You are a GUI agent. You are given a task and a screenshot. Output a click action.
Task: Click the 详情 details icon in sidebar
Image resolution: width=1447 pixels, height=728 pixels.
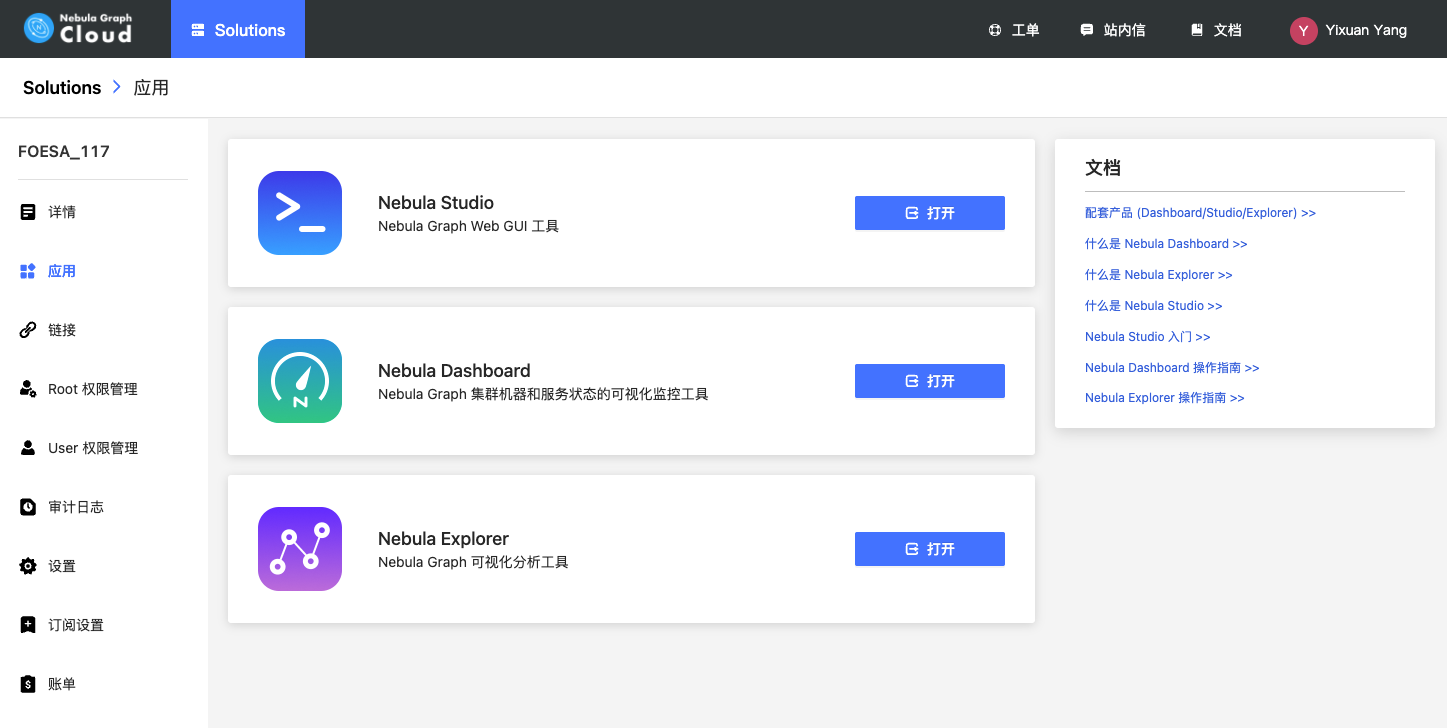[x=28, y=212]
